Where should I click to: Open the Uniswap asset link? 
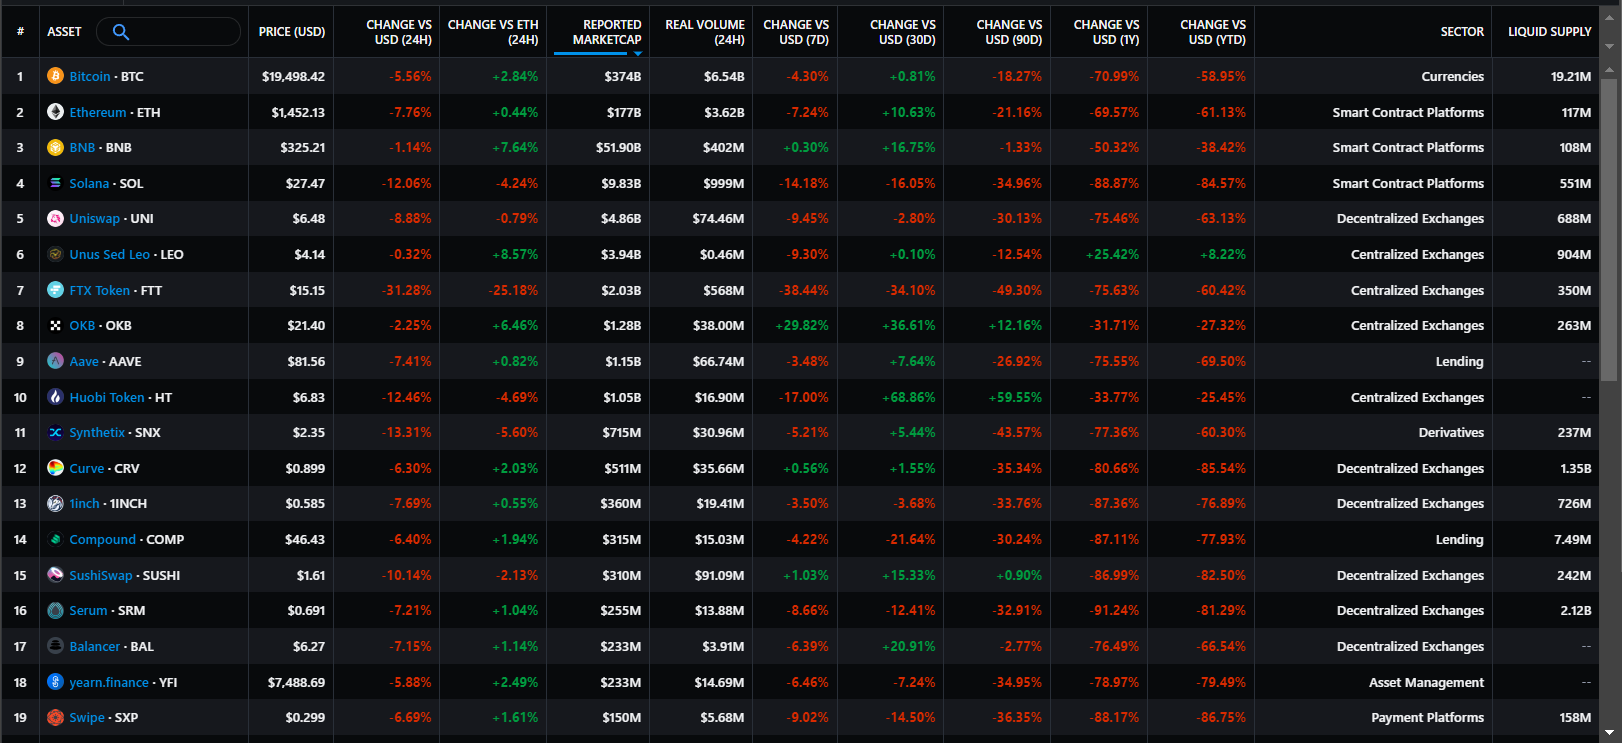94,218
